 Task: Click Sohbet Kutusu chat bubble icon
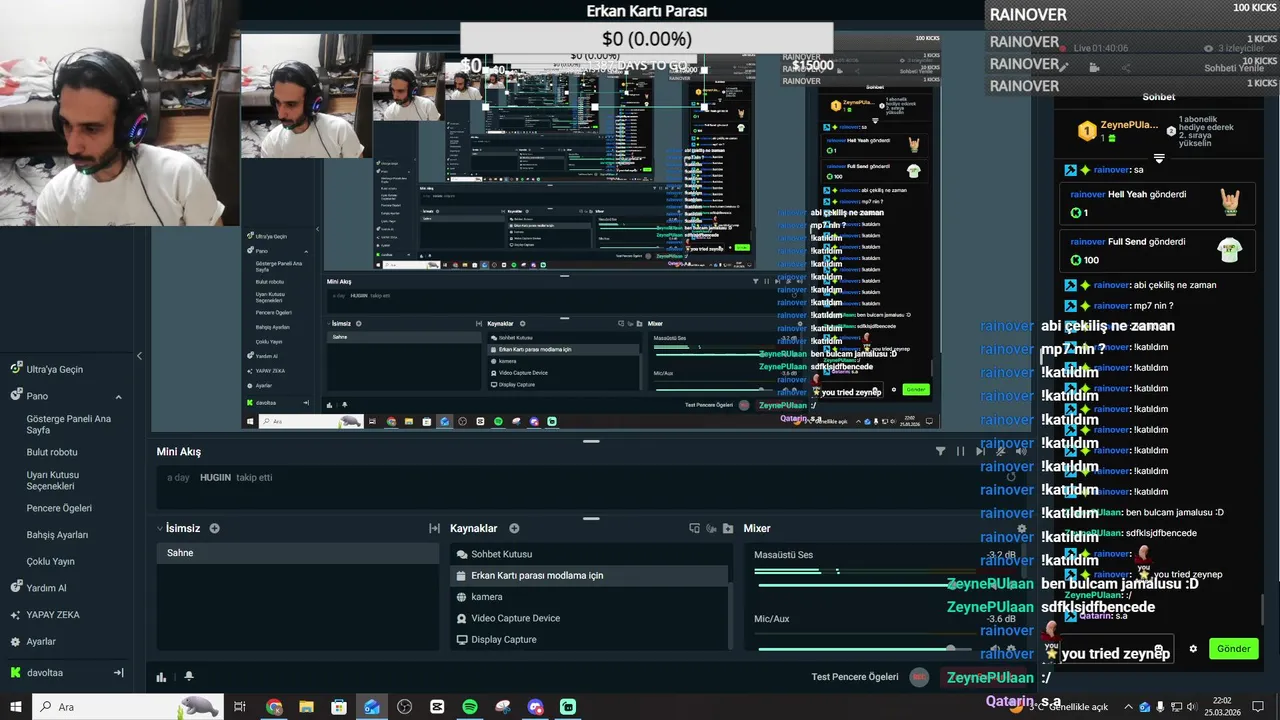click(462, 554)
